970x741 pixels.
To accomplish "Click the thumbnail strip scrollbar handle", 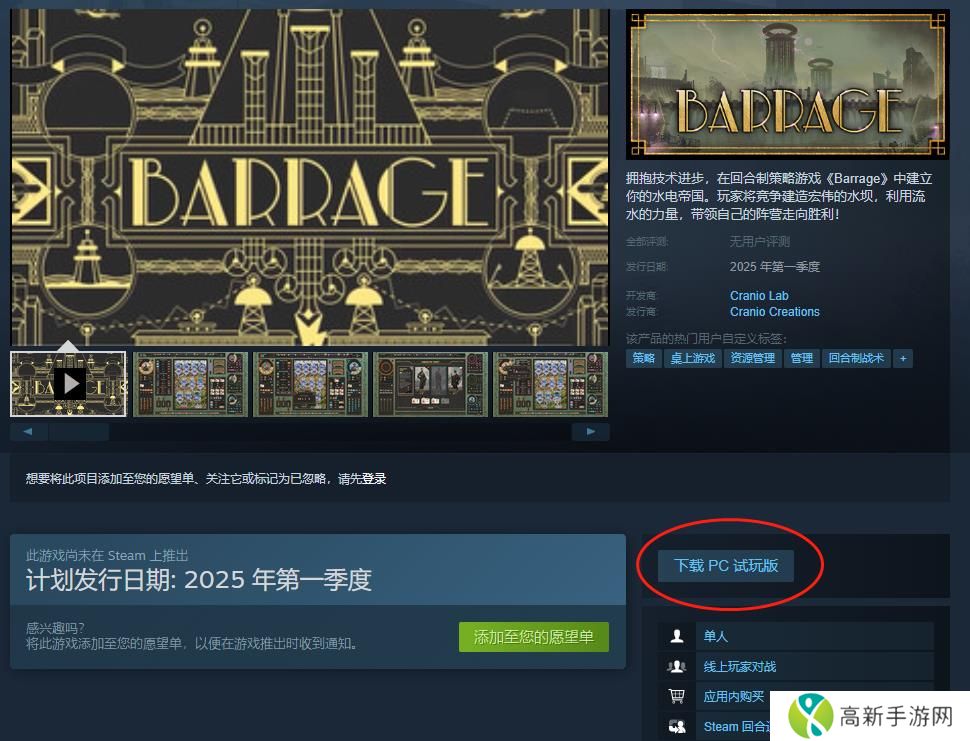I will pyautogui.click(x=79, y=432).
